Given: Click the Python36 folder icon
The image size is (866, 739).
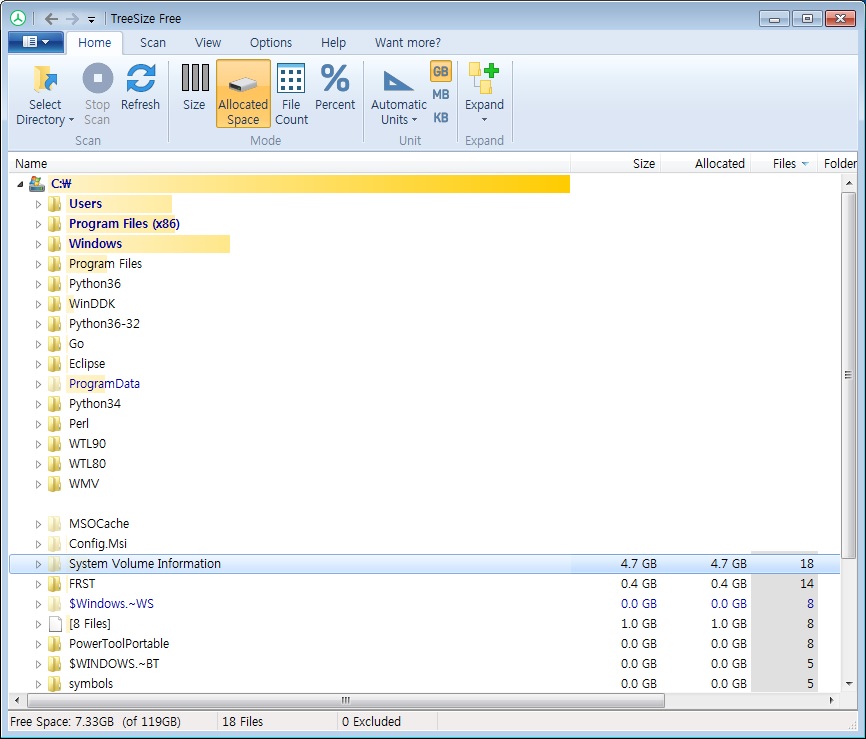Looking at the screenshot, I should pos(55,283).
